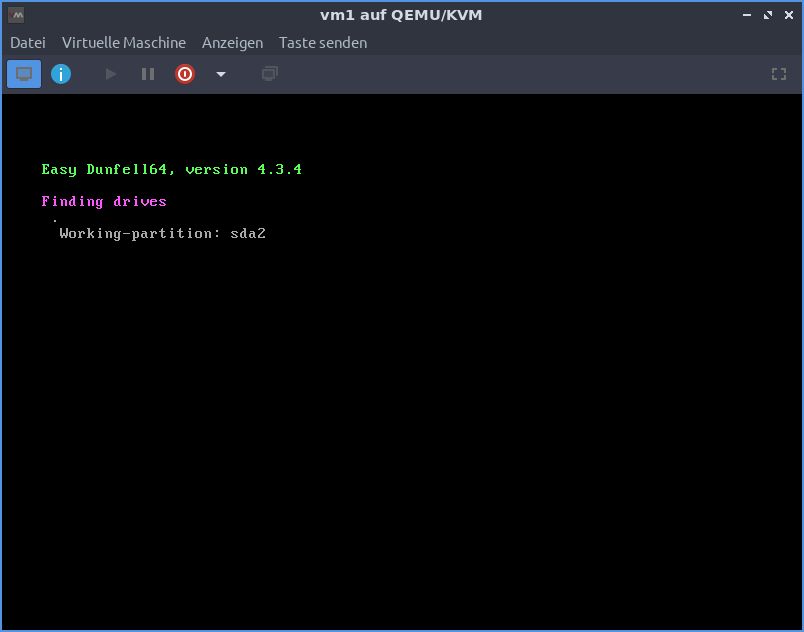Viewport: 804px width, 632px height.
Task: Expand the shutdown options dropdown arrow
Action: click(221, 74)
